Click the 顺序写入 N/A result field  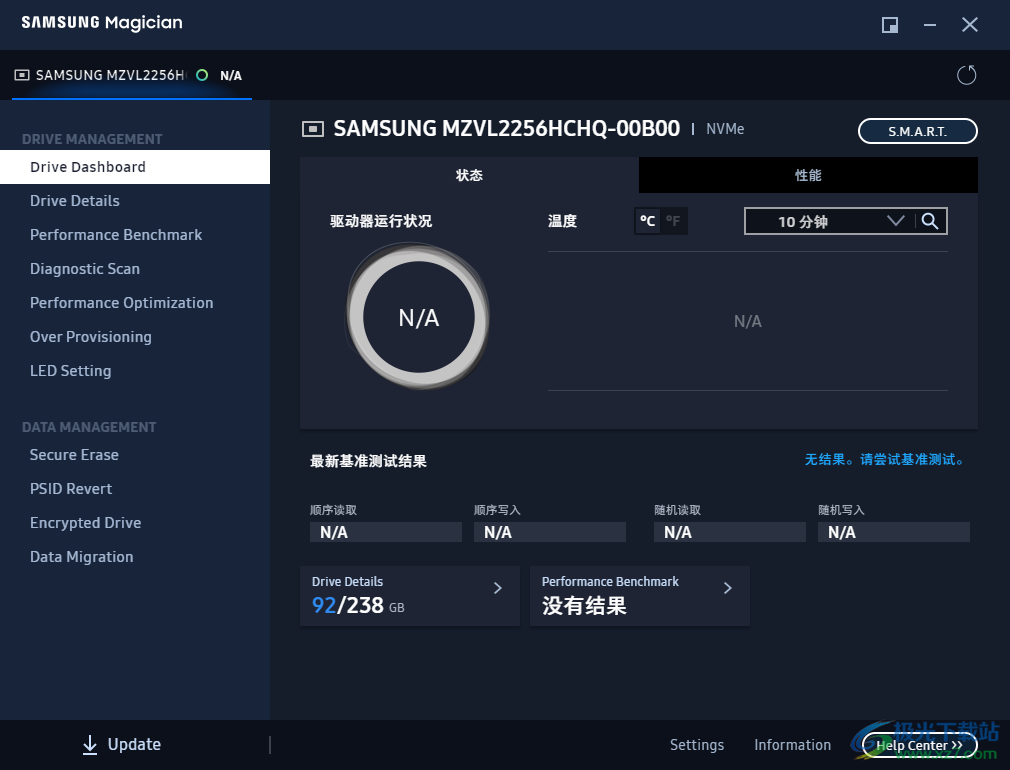(550, 532)
